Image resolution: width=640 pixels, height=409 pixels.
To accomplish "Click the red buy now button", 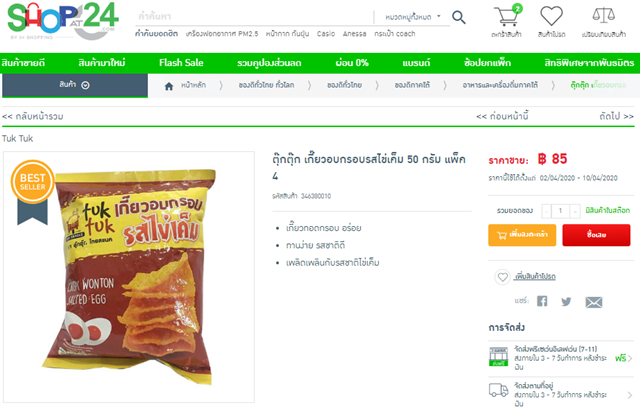I will 596,235.
